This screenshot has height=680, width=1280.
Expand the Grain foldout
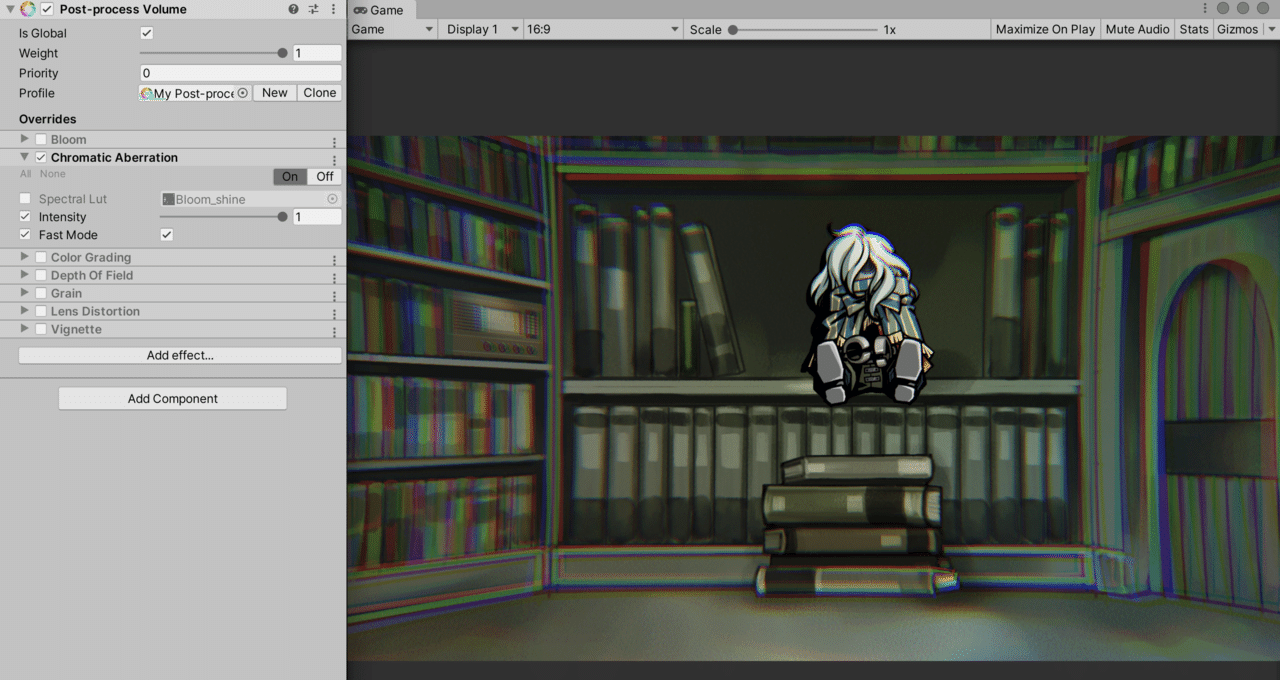25,293
